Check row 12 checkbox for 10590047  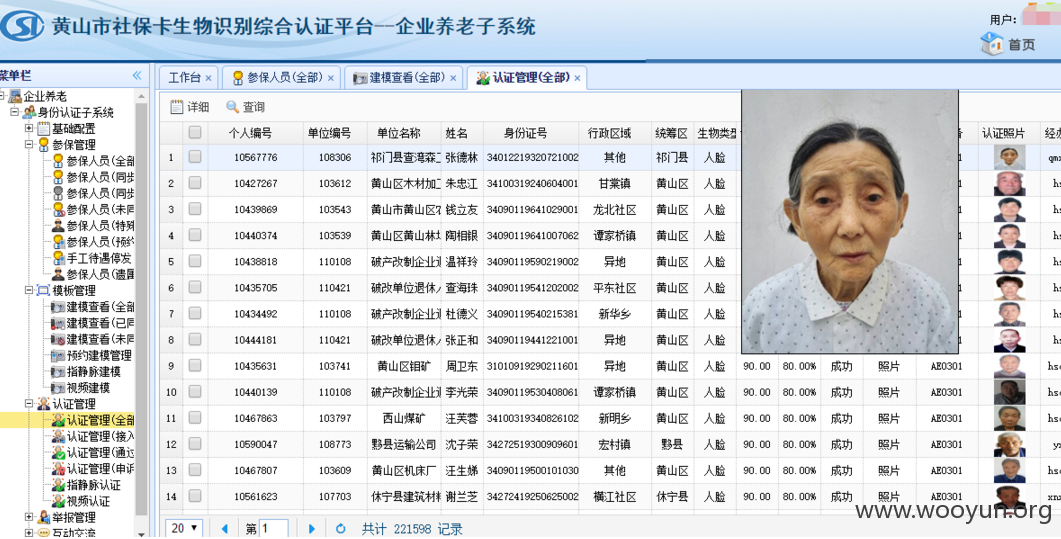195,444
